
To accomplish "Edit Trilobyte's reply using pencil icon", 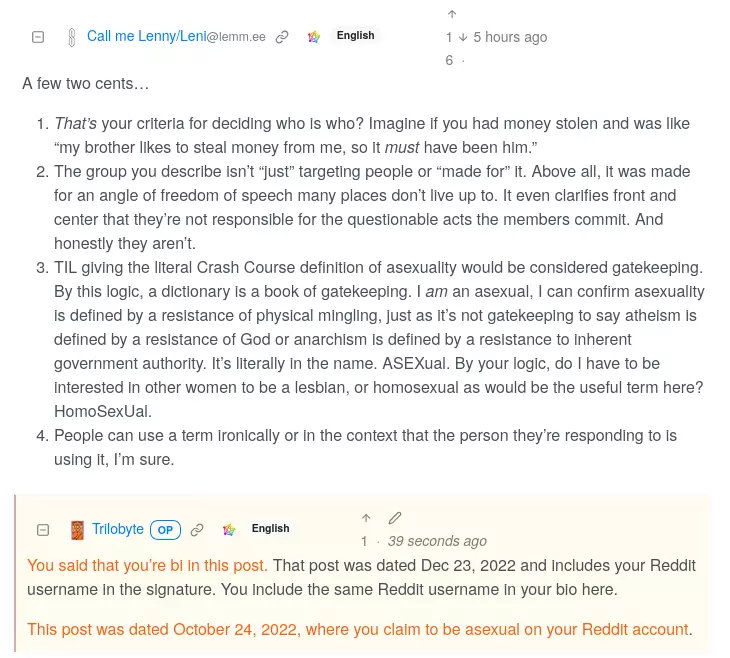I will click(395, 518).
